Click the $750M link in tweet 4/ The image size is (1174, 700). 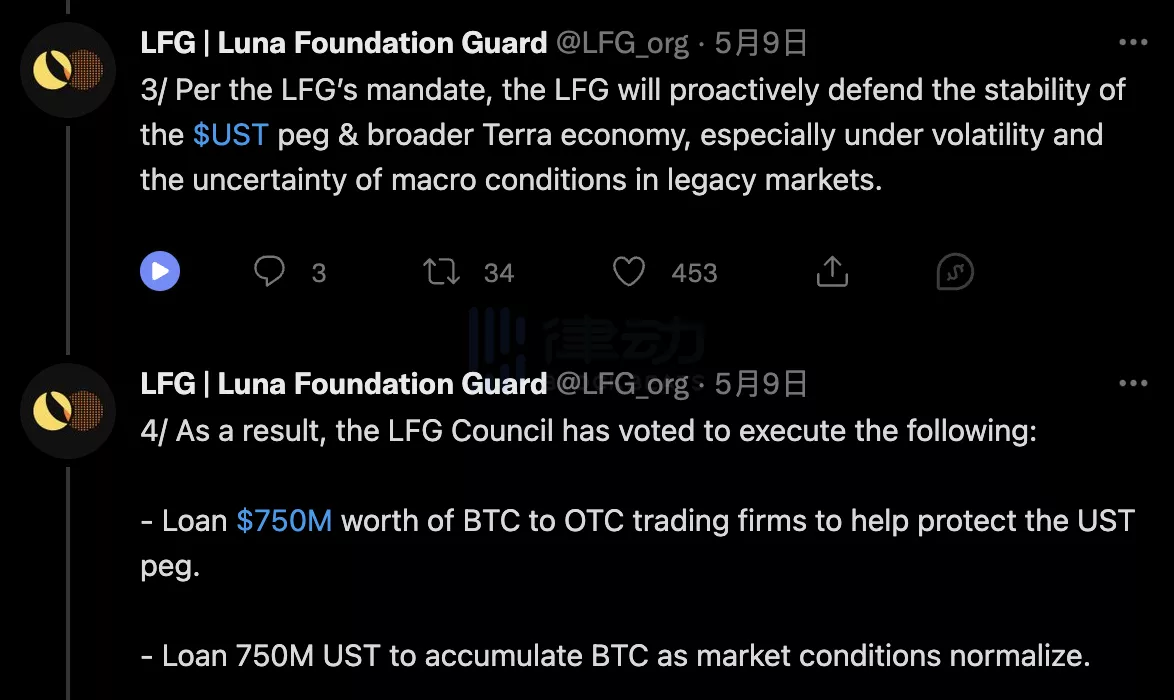pos(284,520)
